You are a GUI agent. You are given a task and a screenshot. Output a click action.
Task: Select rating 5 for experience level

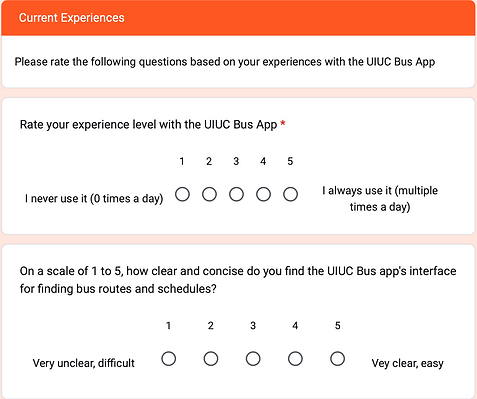(x=290, y=194)
